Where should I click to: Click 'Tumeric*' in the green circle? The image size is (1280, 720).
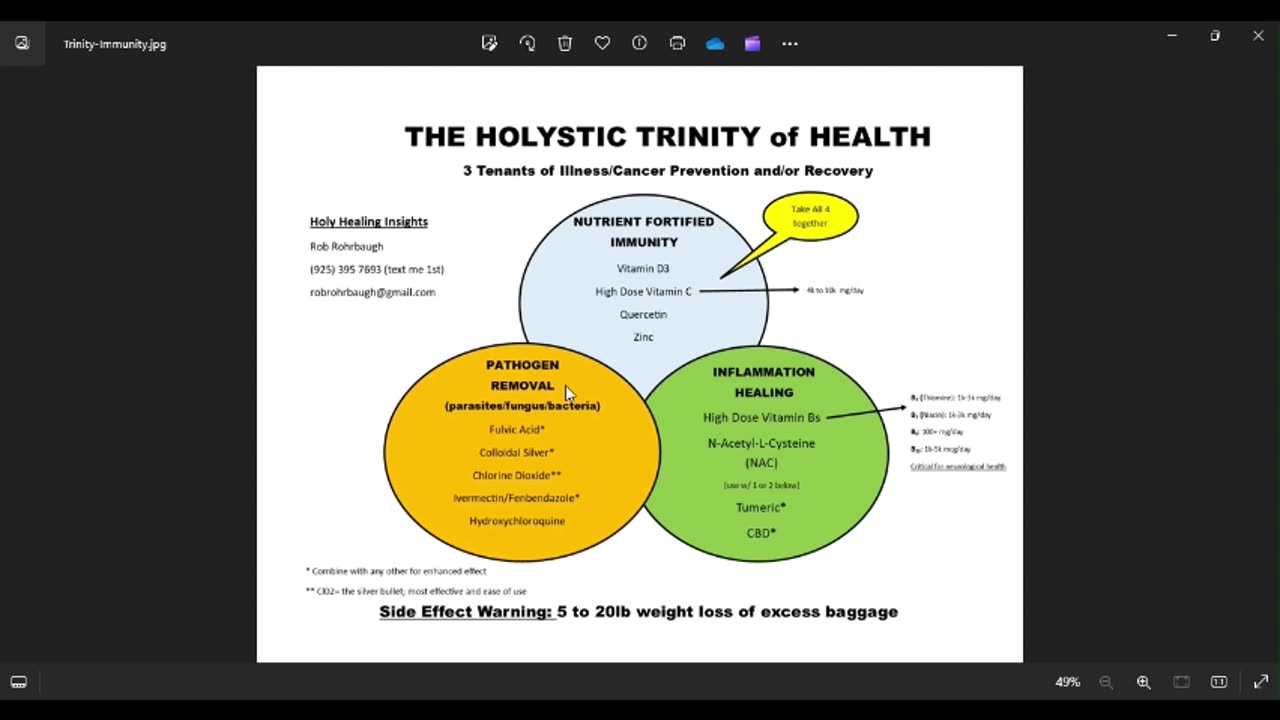click(x=761, y=507)
